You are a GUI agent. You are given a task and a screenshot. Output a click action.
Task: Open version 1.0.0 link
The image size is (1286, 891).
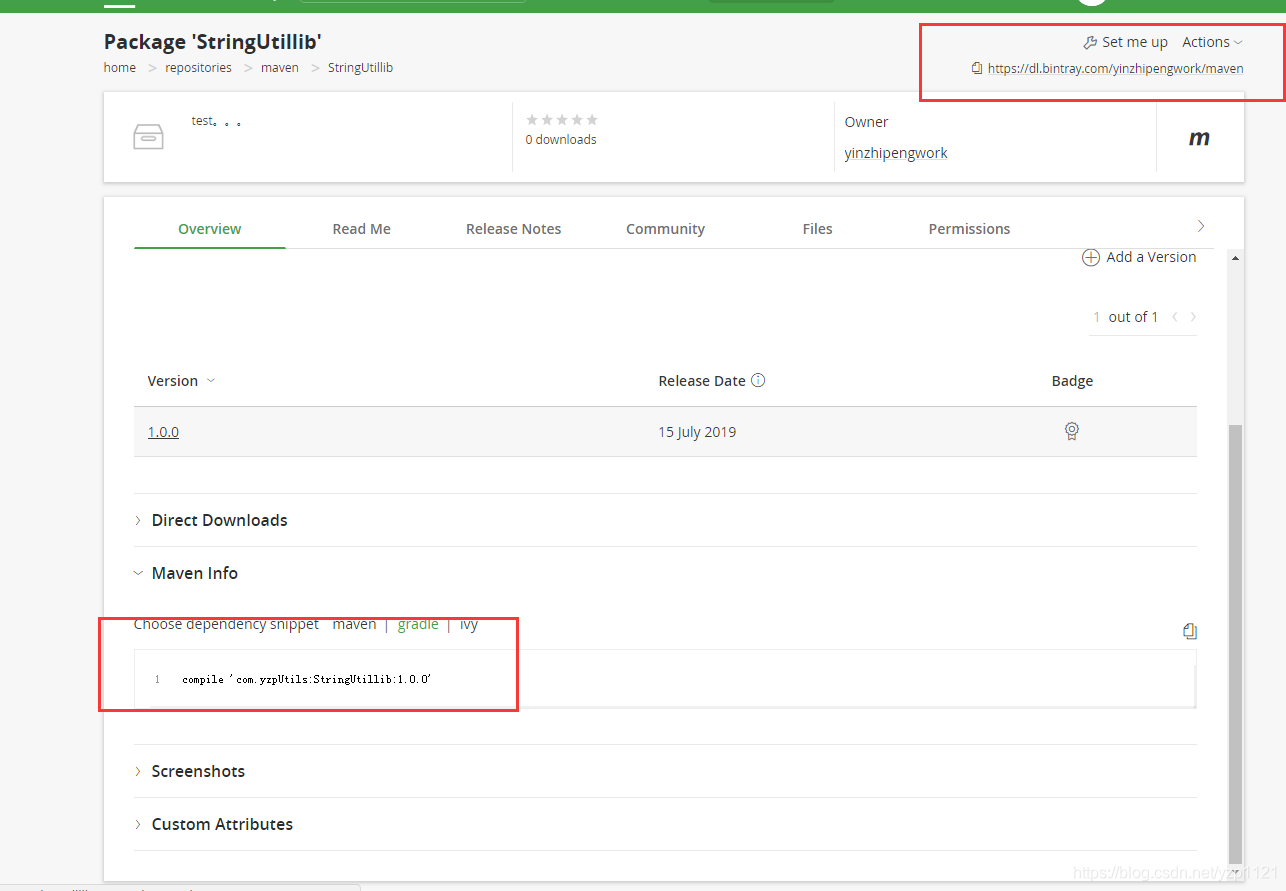click(x=163, y=432)
